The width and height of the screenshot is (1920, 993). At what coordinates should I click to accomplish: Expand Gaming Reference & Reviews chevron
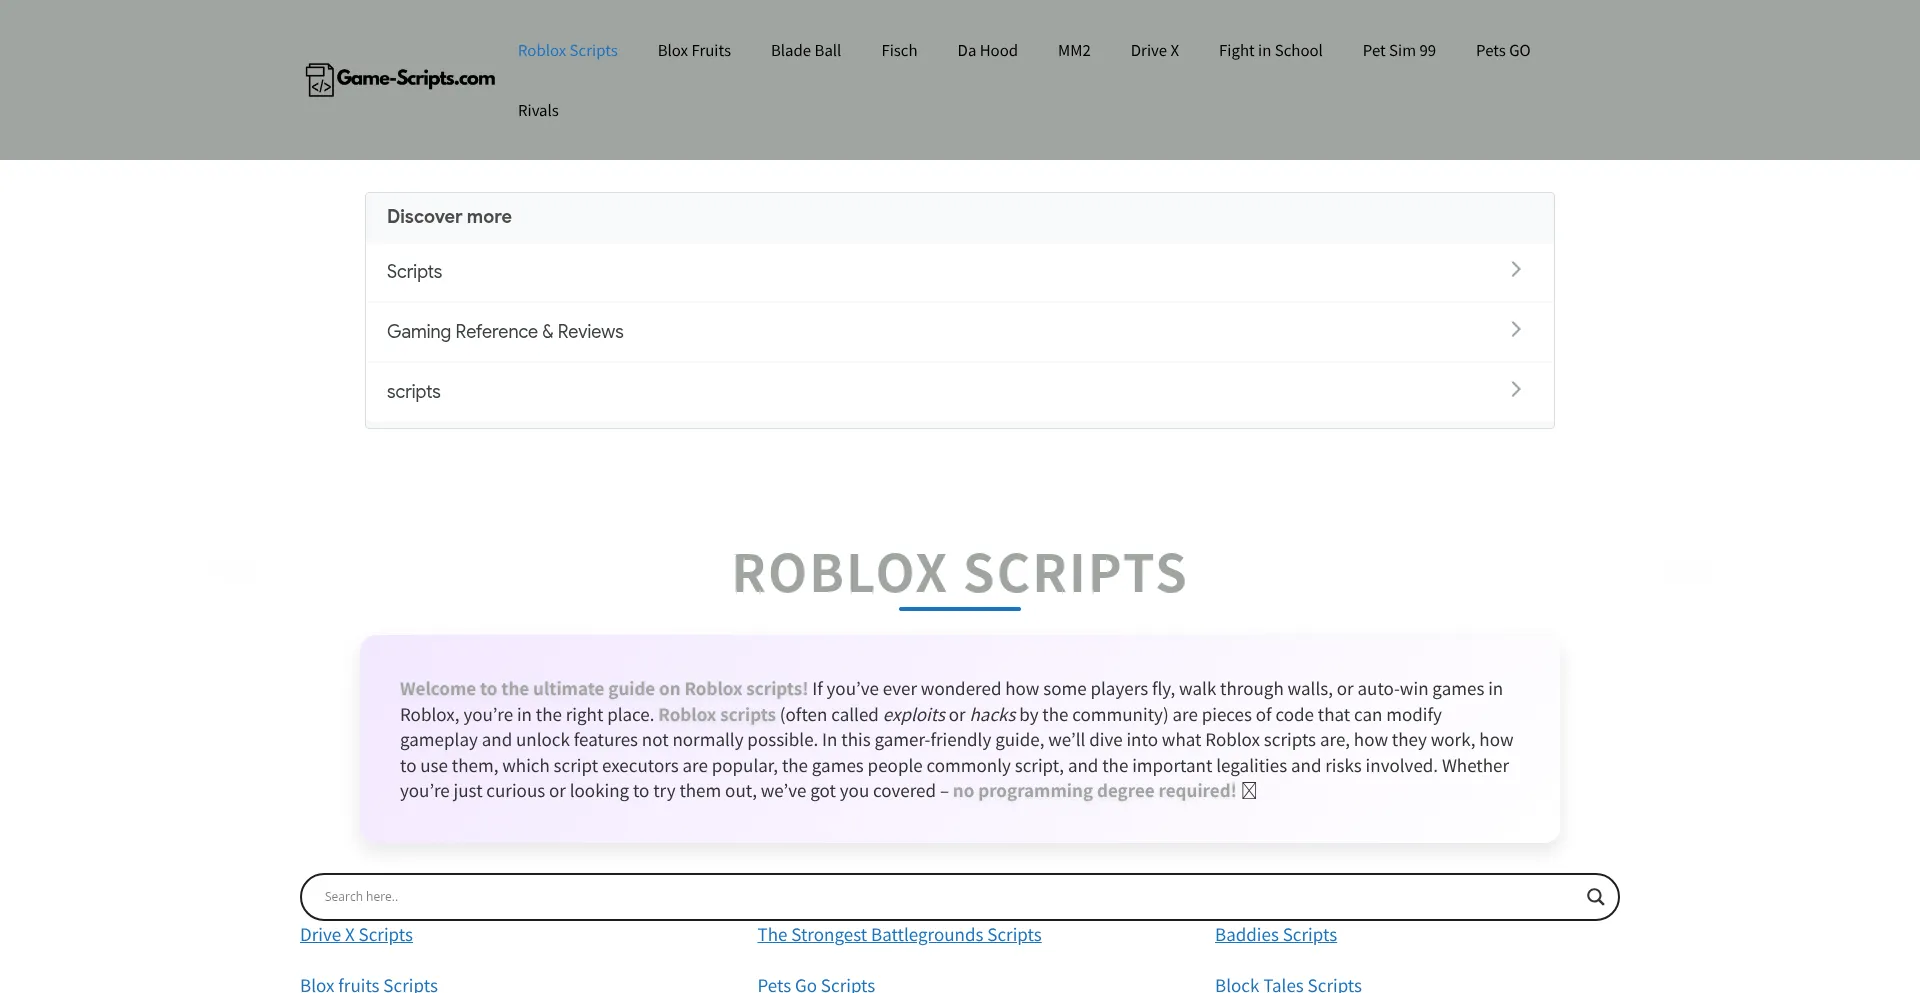[1516, 329]
